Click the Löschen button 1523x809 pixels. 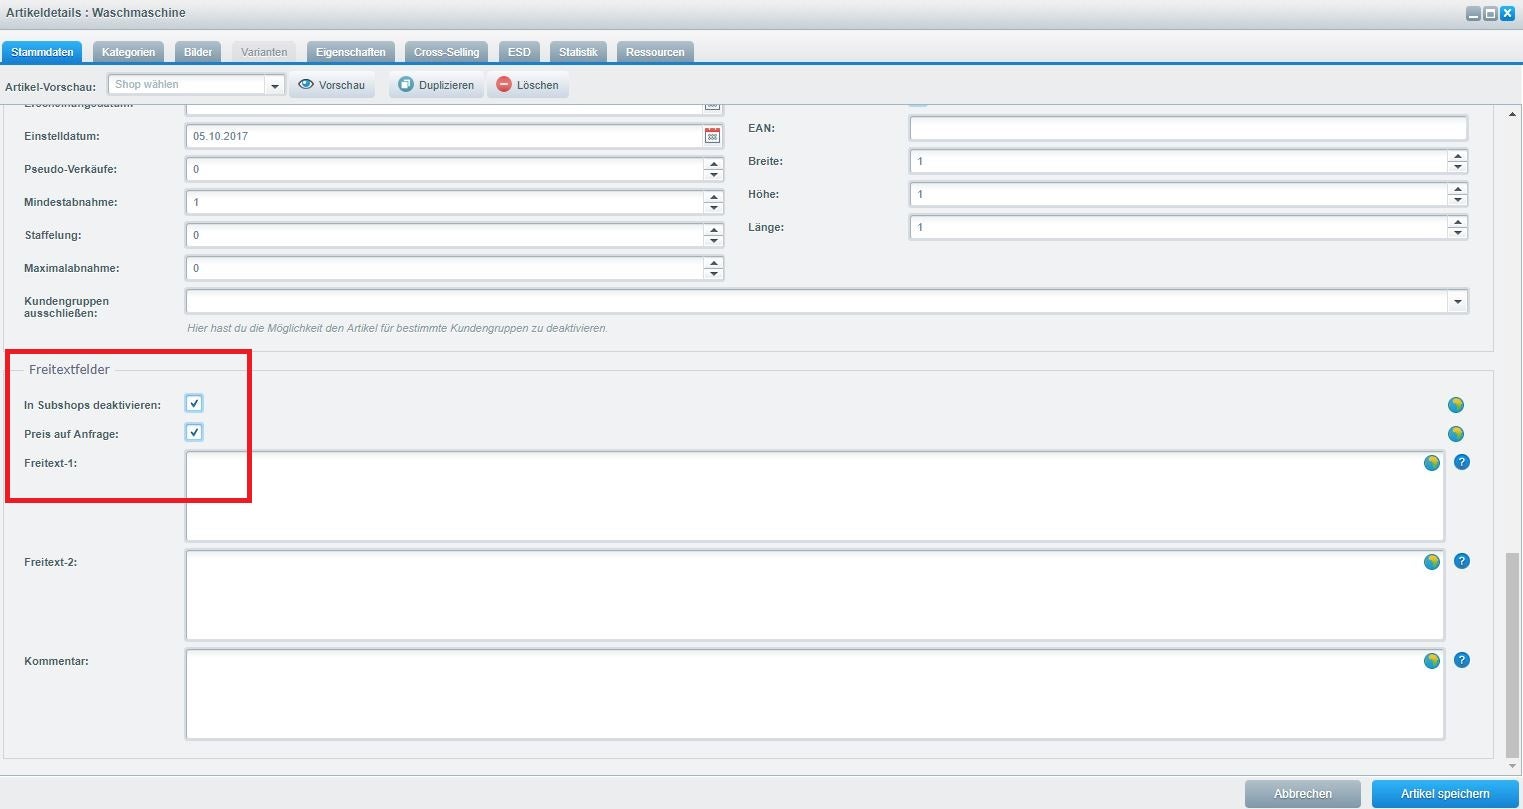(x=528, y=85)
